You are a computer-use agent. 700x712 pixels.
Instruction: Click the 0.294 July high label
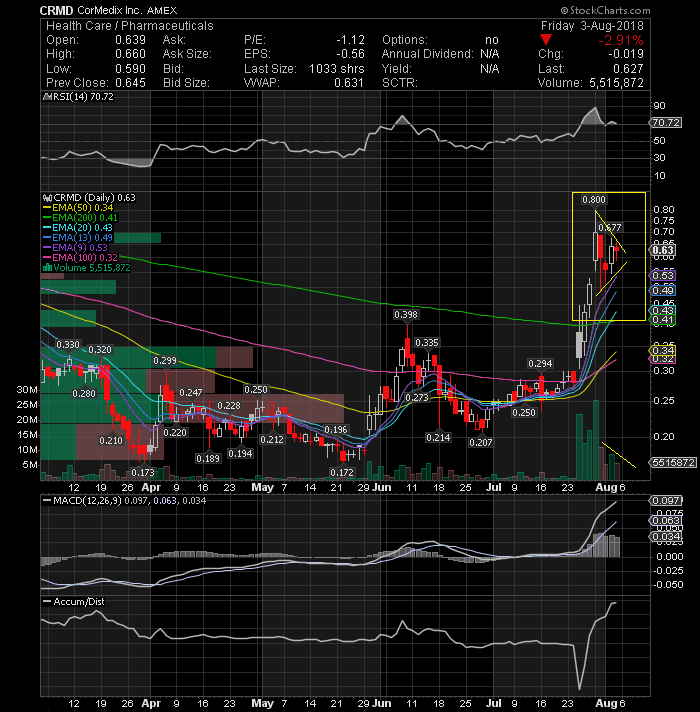point(540,364)
